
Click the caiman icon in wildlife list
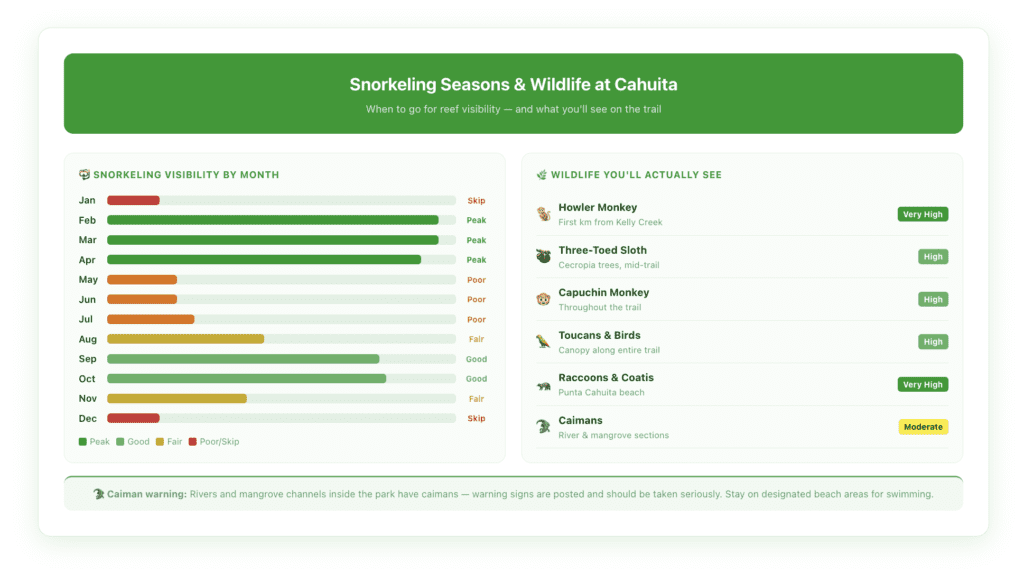pos(543,427)
